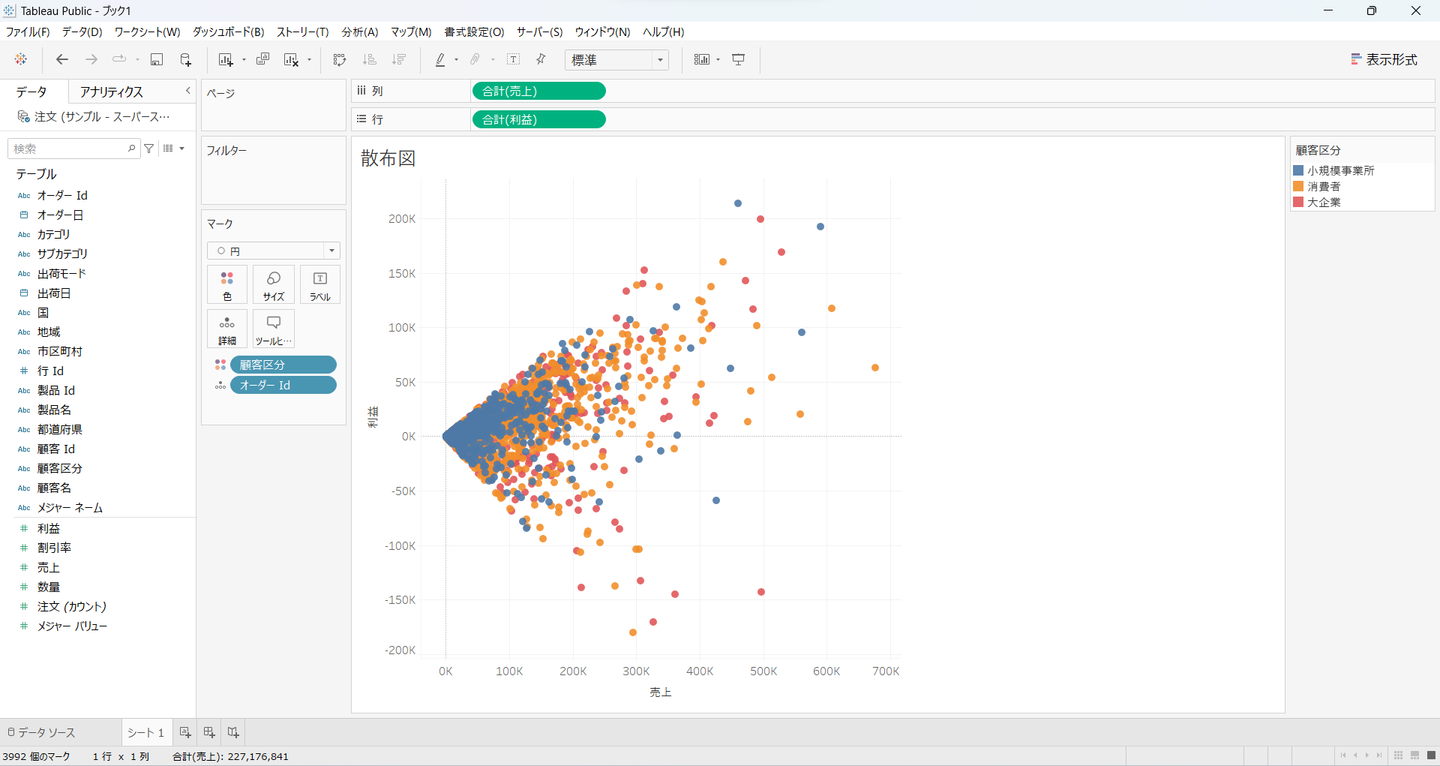This screenshot has height=766, width=1440.
Task: Collapse the data pane with the chevron
Action: pyautogui.click(x=188, y=91)
